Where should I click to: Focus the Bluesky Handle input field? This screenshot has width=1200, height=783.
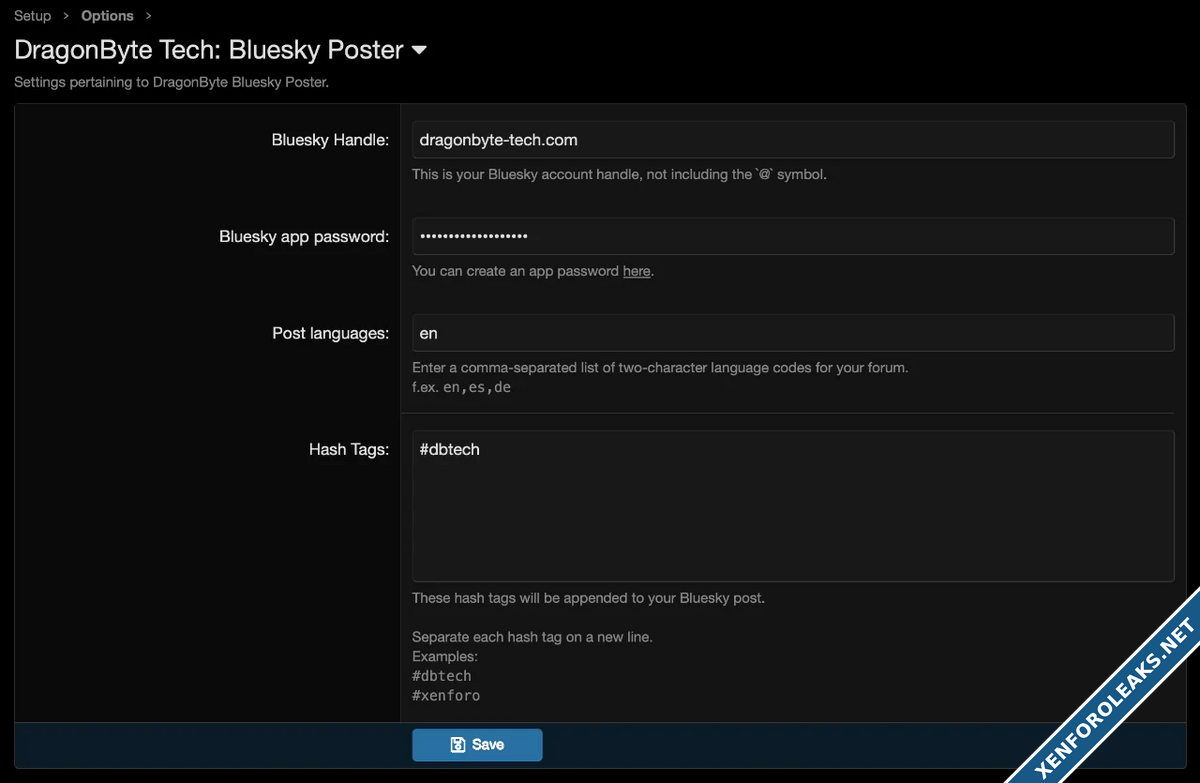[792, 140]
